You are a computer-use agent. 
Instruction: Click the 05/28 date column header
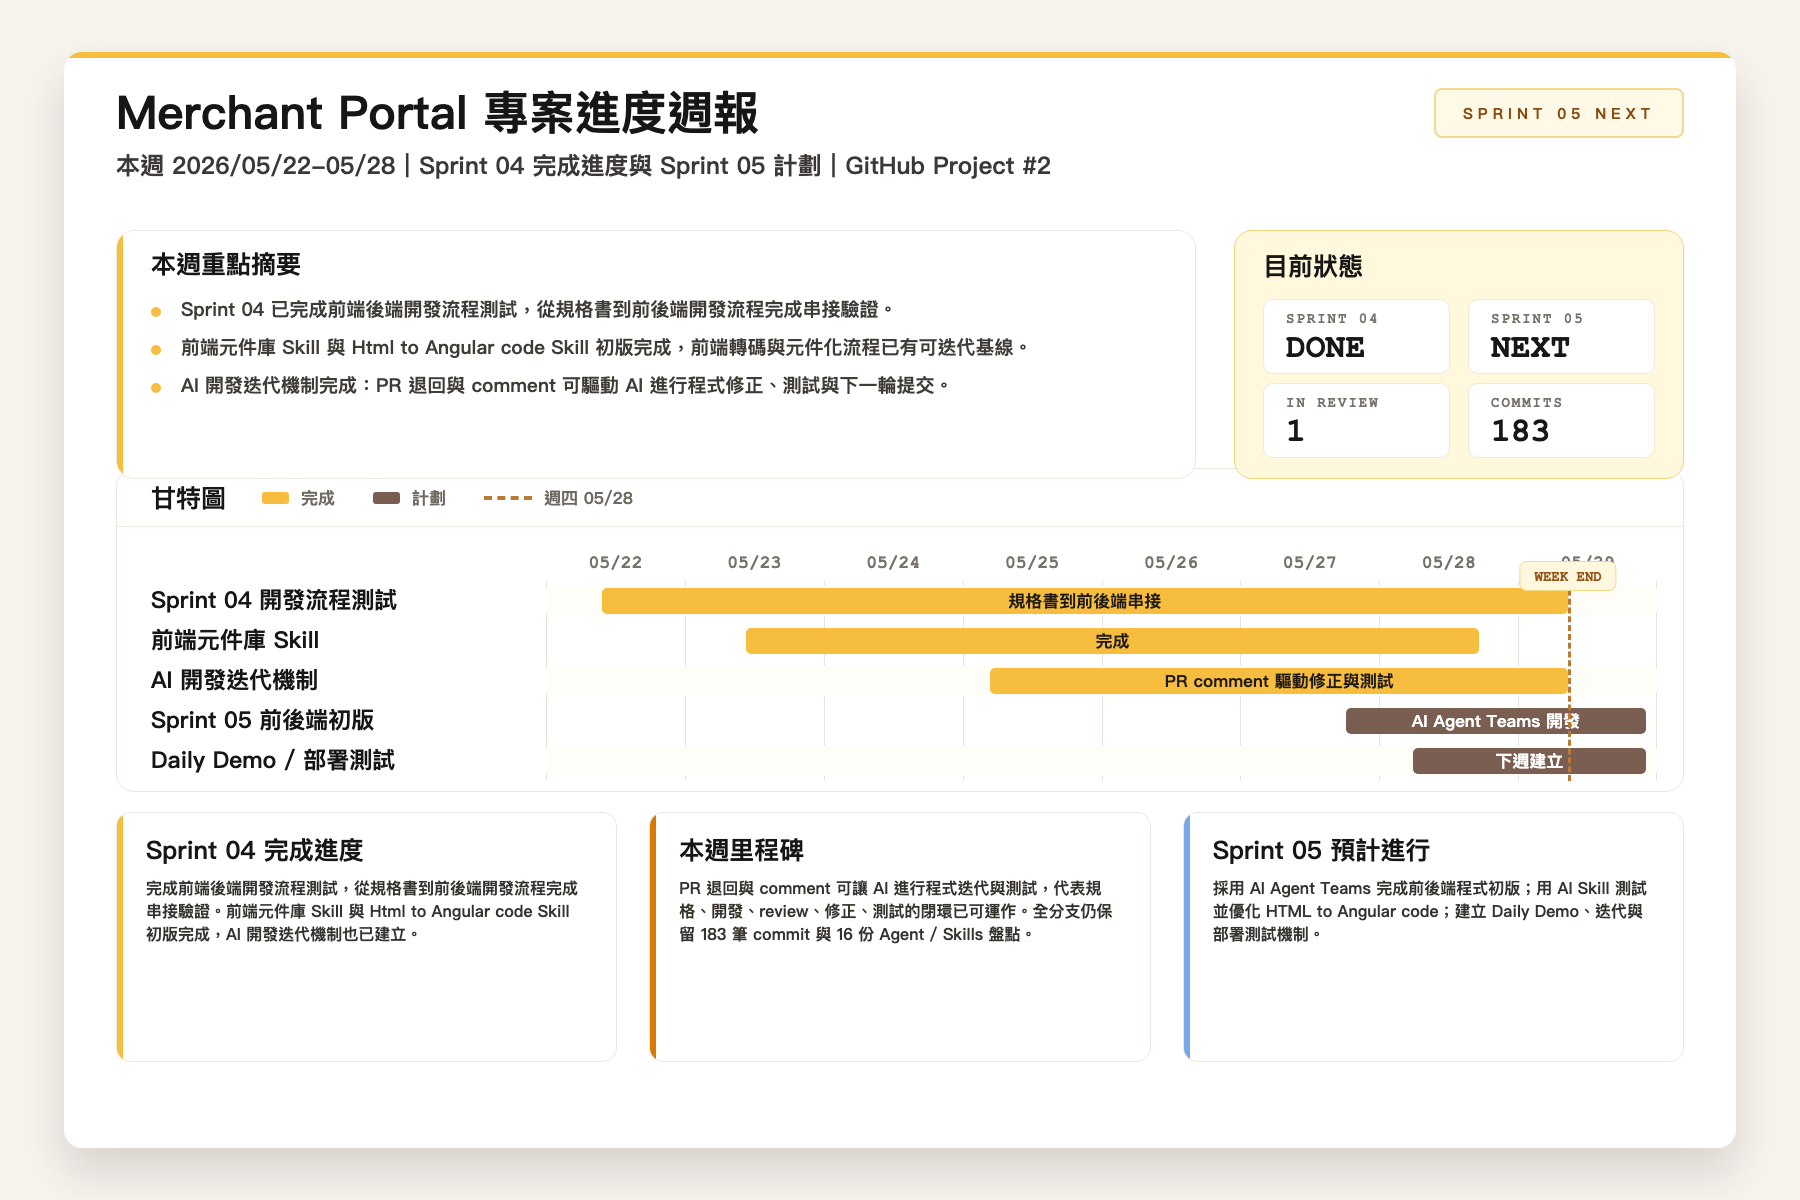point(1448,562)
